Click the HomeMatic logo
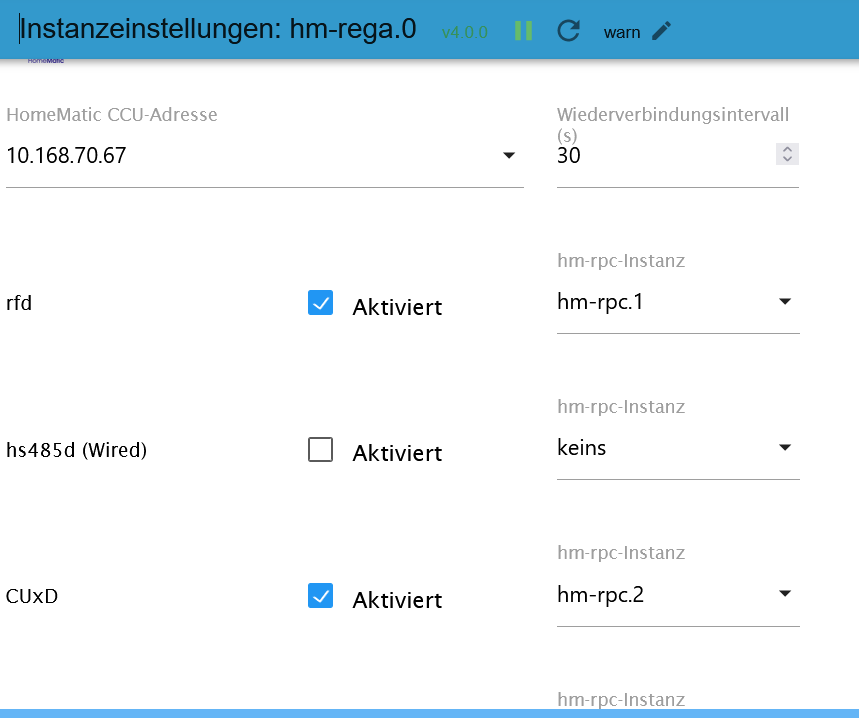Screen dimensions: 859x718 [x=46, y=61]
